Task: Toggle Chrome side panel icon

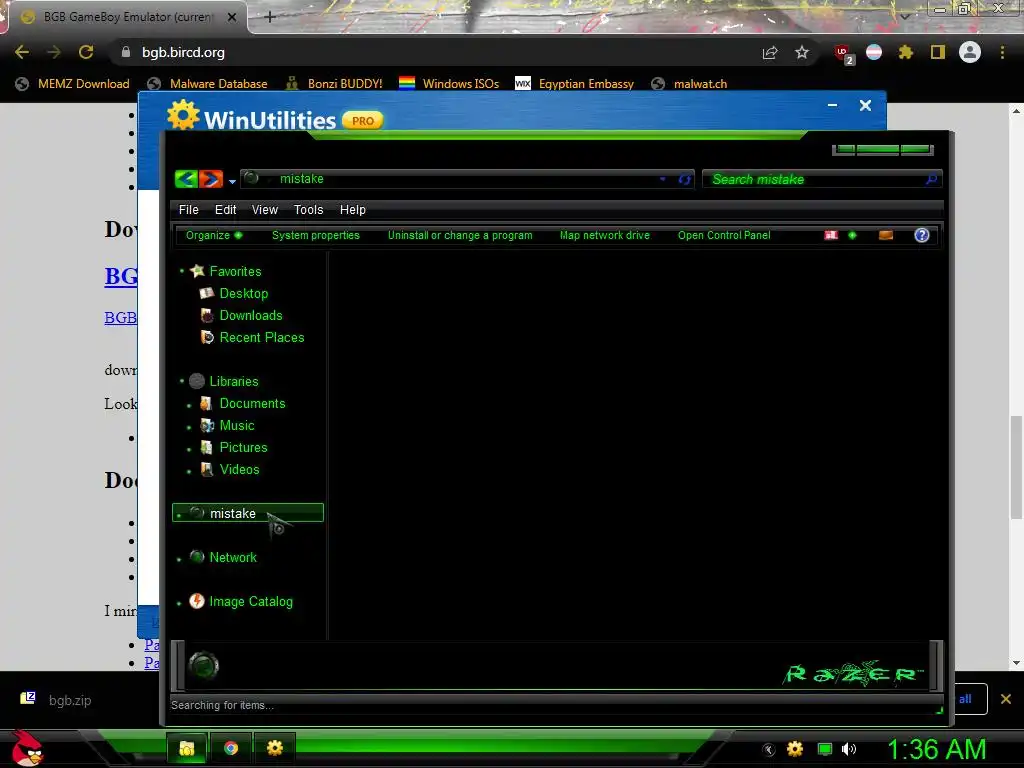Action: pyautogui.click(x=938, y=52)
